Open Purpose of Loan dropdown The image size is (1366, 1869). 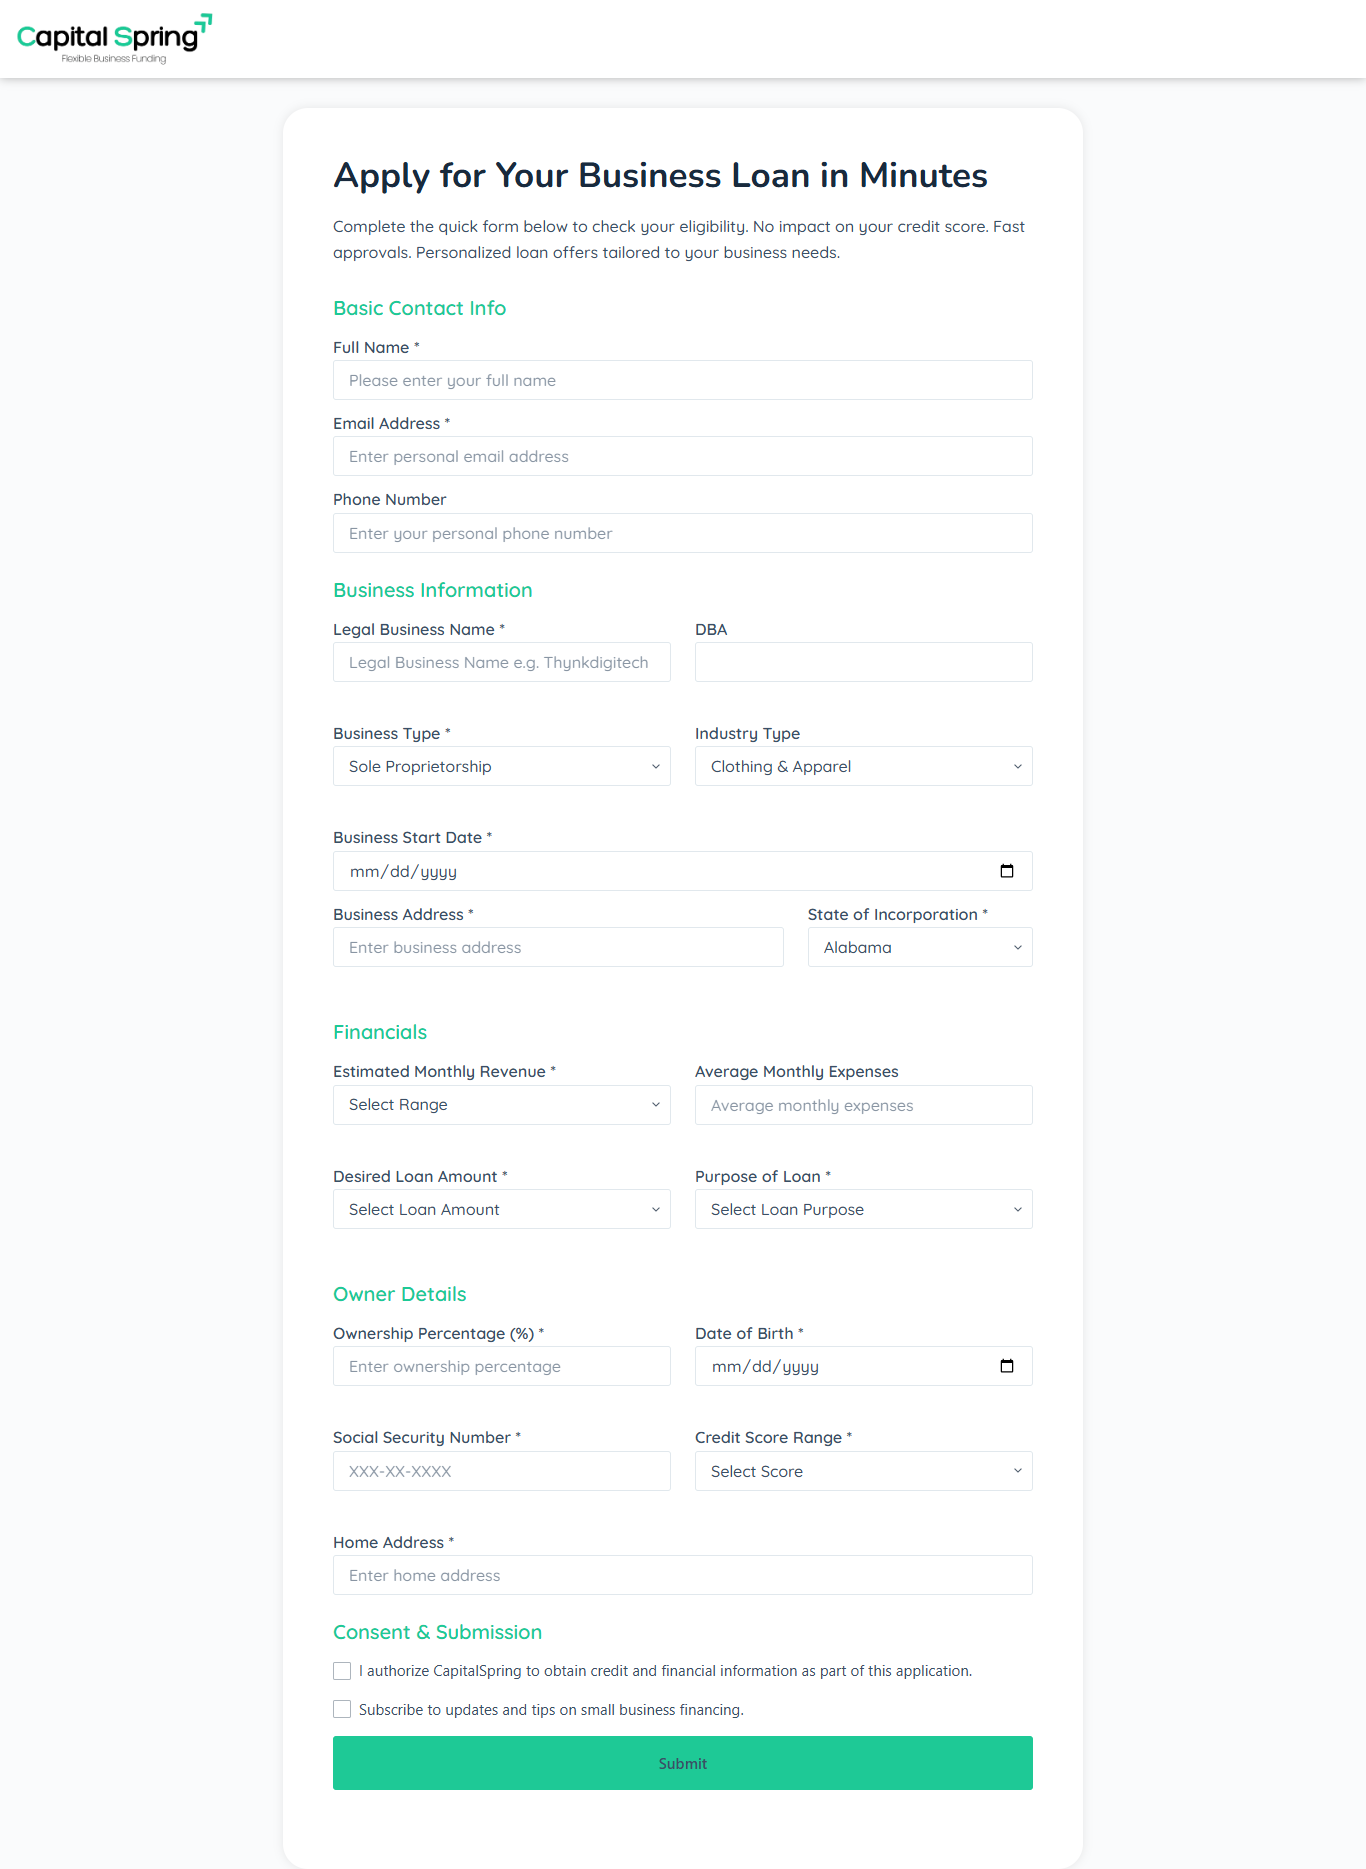click(863, 1209)
